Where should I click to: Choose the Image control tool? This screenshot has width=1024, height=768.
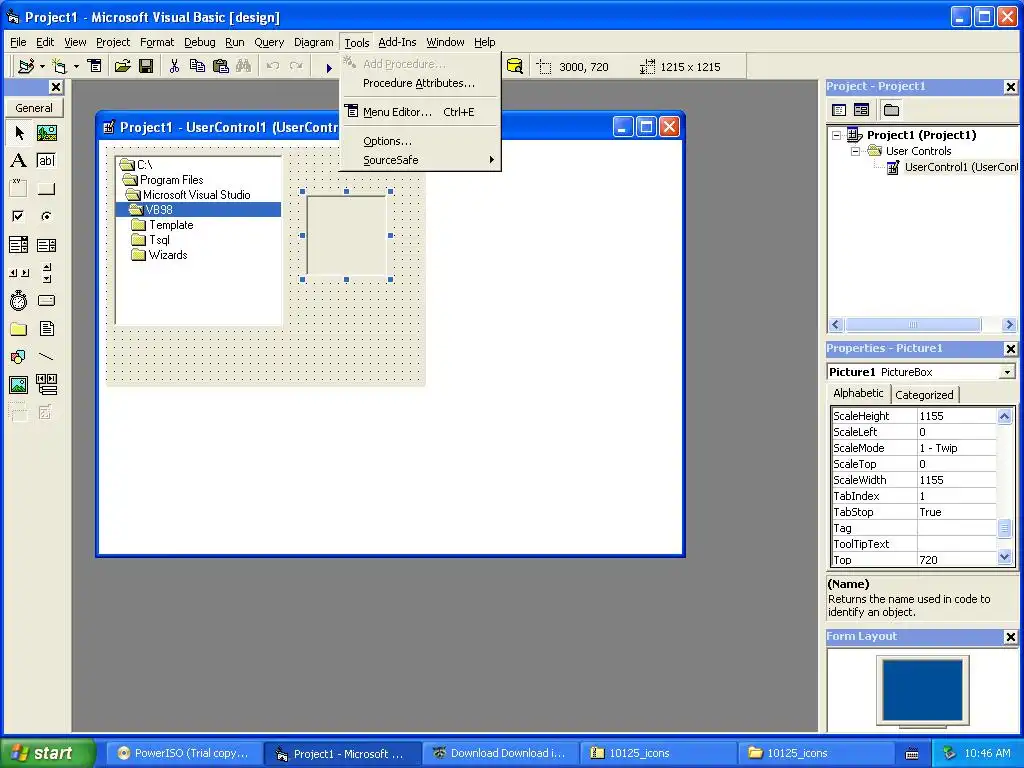click(x=19, y=385)
